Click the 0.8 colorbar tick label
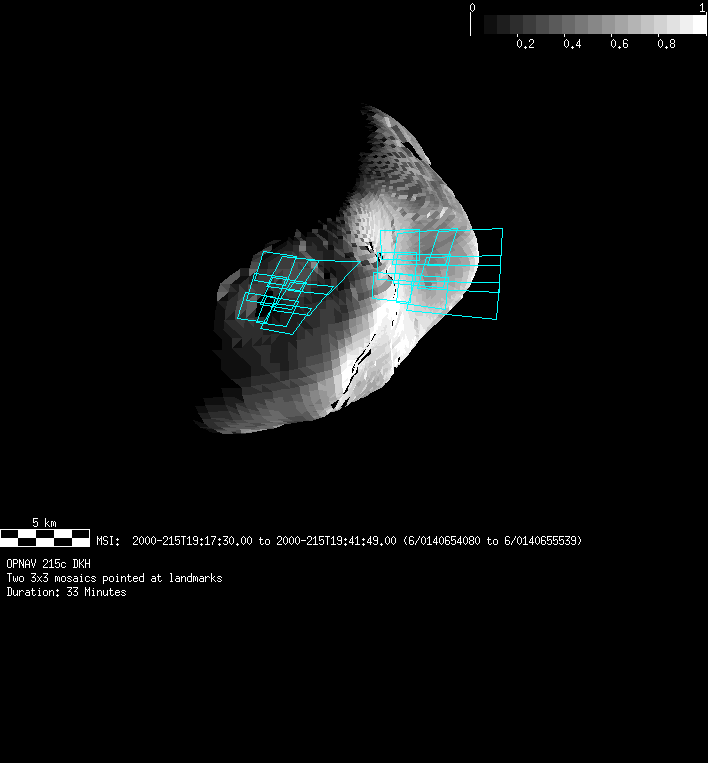Screen dimensions: 708x763 tap(666, 45)
